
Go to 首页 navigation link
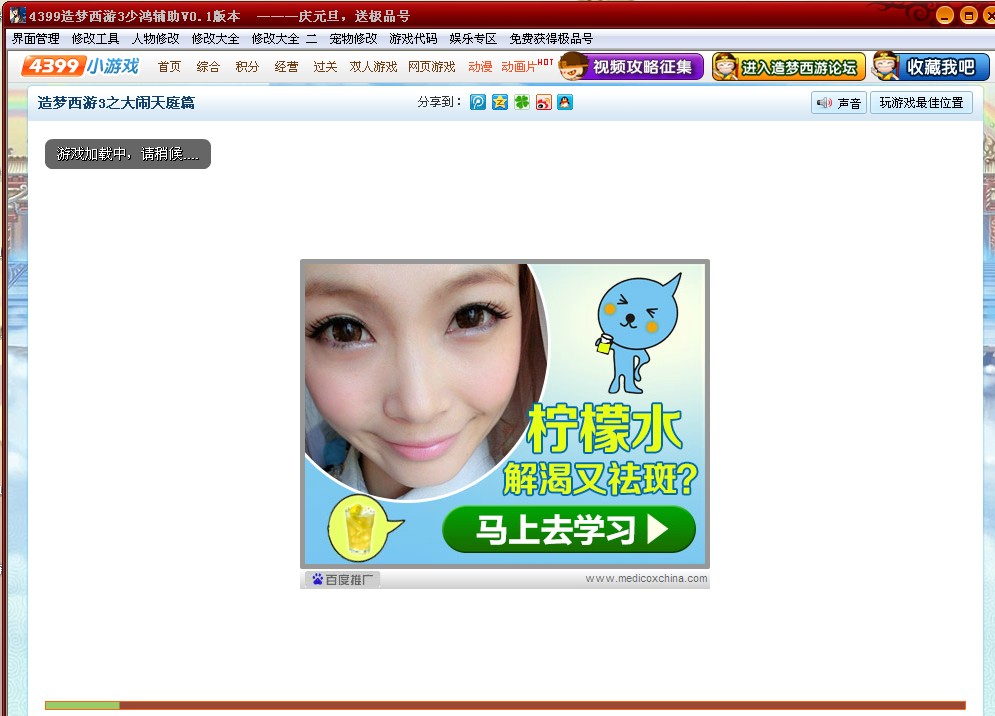click(x=169, y=67)
